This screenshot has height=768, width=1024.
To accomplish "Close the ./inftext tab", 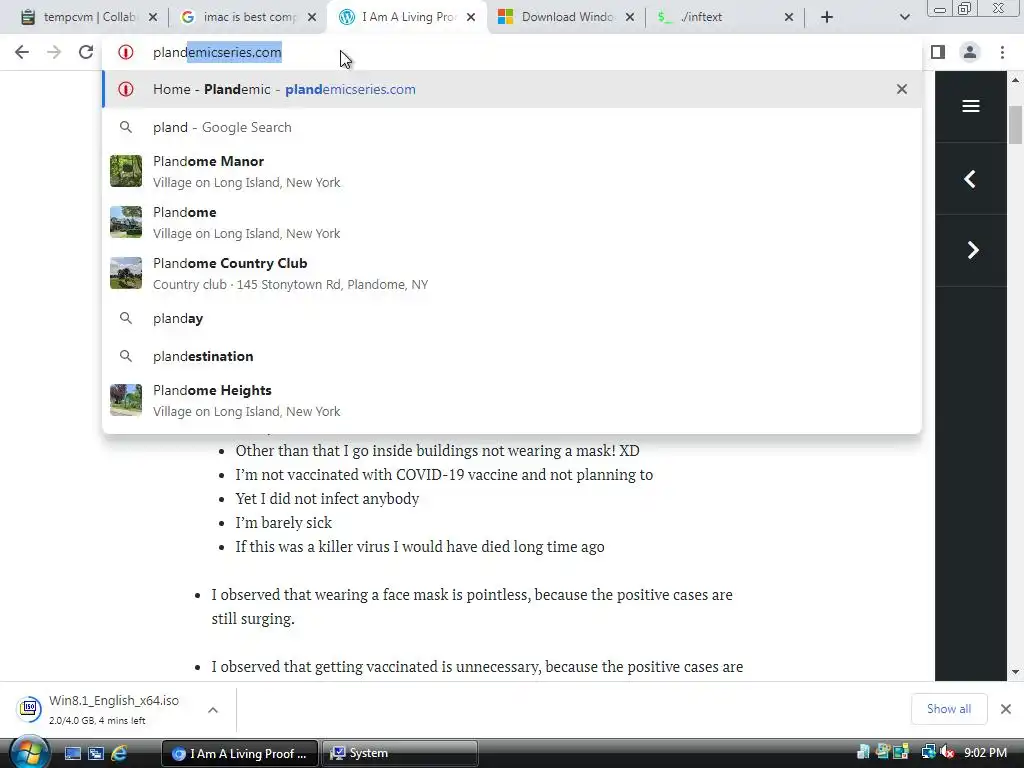I will pos(789,17).
